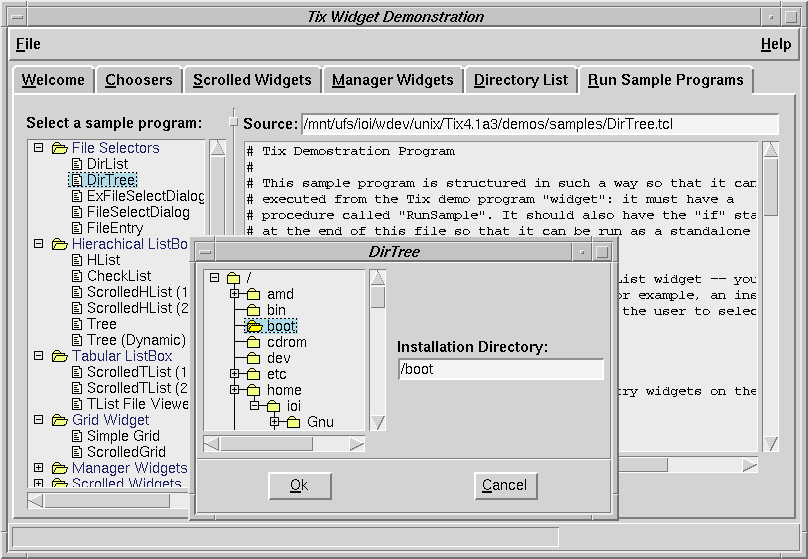This screenshot has width=808, height=559.
Task: Click the source code scrollbar up arrow
Action: pyautogui.click(x=771, y=150)
